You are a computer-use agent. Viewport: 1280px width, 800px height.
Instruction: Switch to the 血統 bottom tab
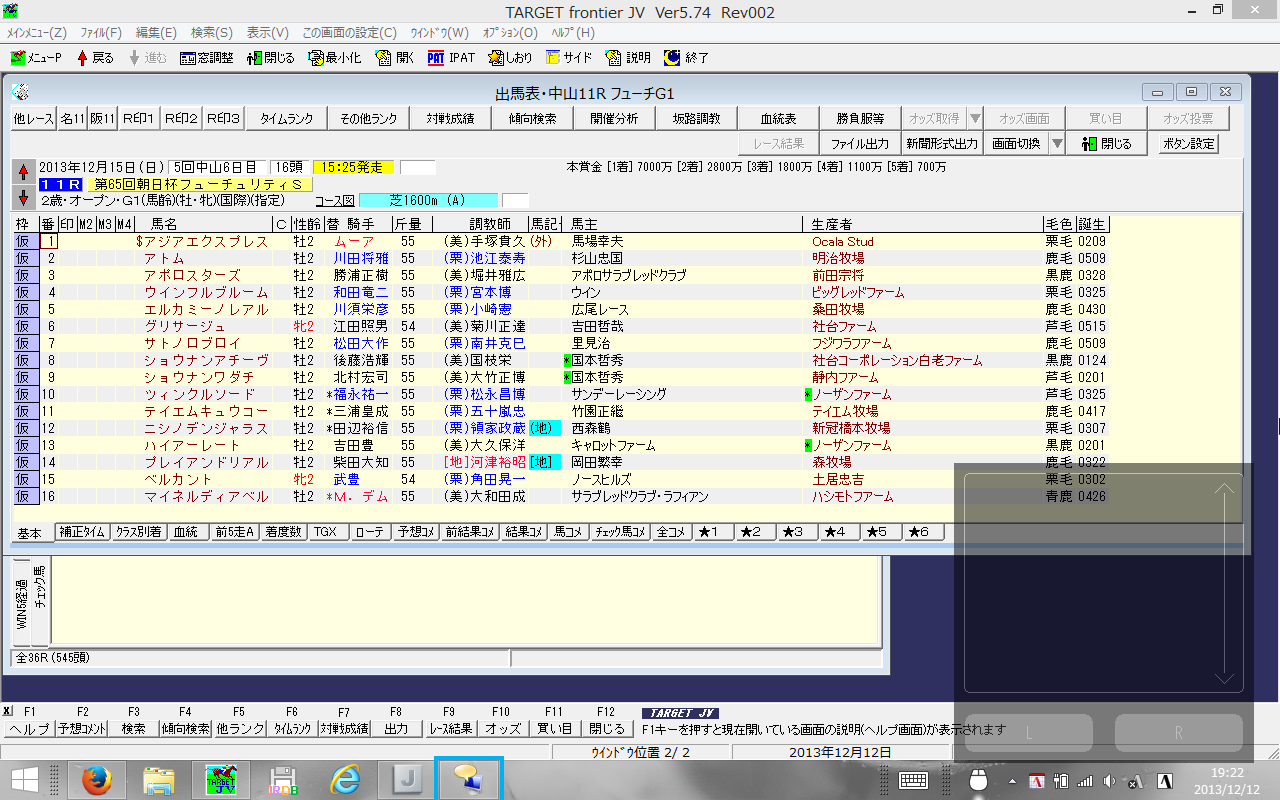(x=186, y=532)
